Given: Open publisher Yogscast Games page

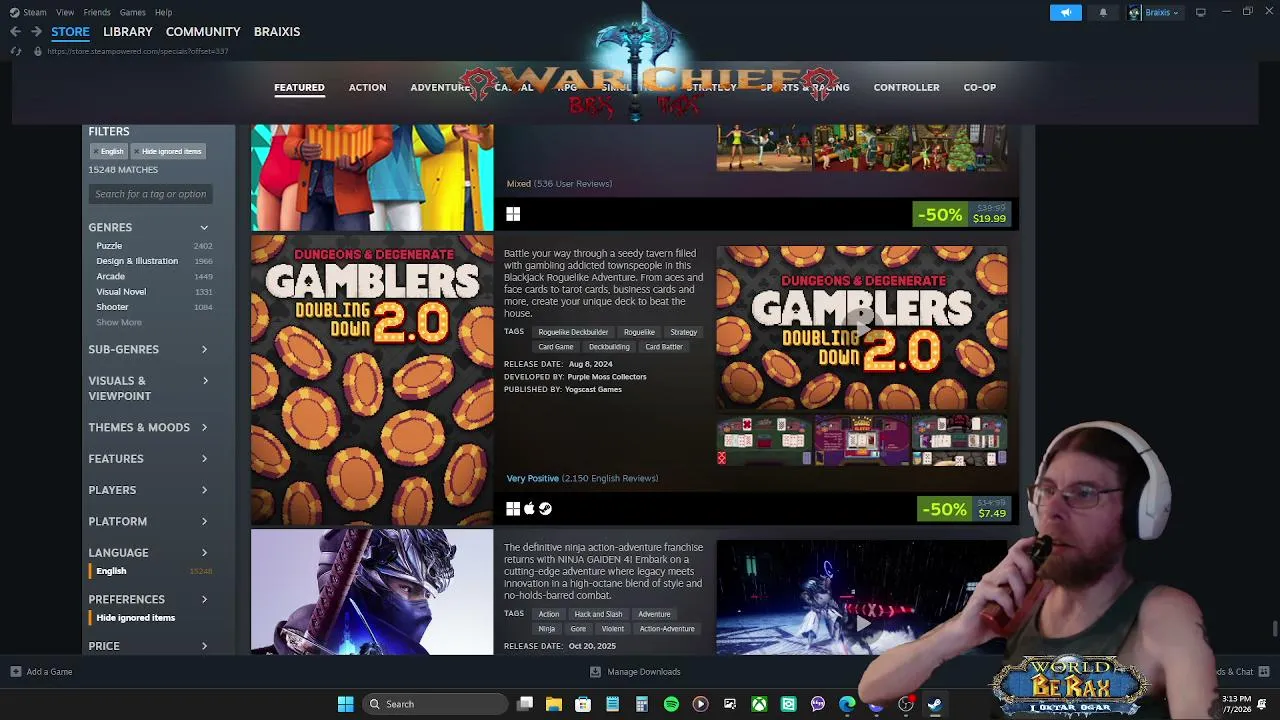Looking at the screenshot, I should (593, 389).
